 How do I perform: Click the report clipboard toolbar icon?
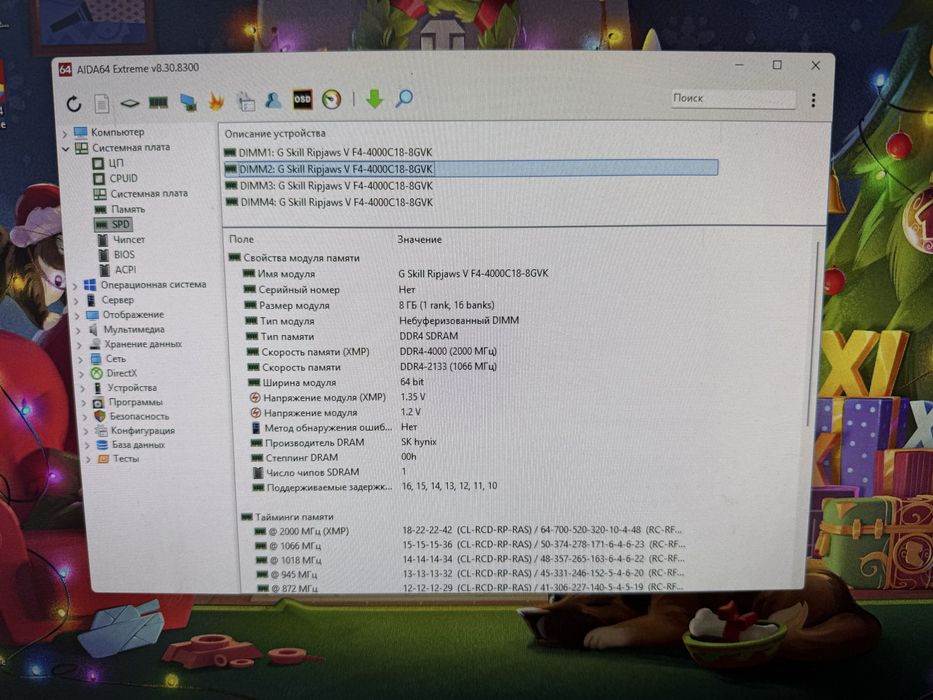click(x=245, y=101)
